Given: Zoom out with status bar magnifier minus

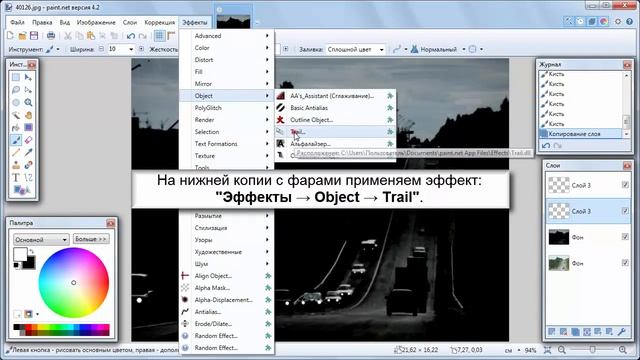Looking at the screenshot, I should (562, 350).
